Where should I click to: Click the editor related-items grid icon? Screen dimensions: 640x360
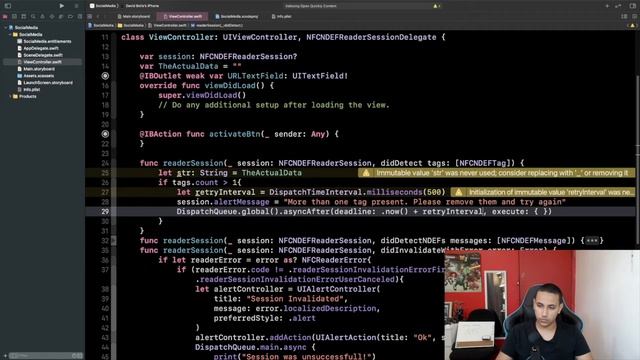pos(90,16)
